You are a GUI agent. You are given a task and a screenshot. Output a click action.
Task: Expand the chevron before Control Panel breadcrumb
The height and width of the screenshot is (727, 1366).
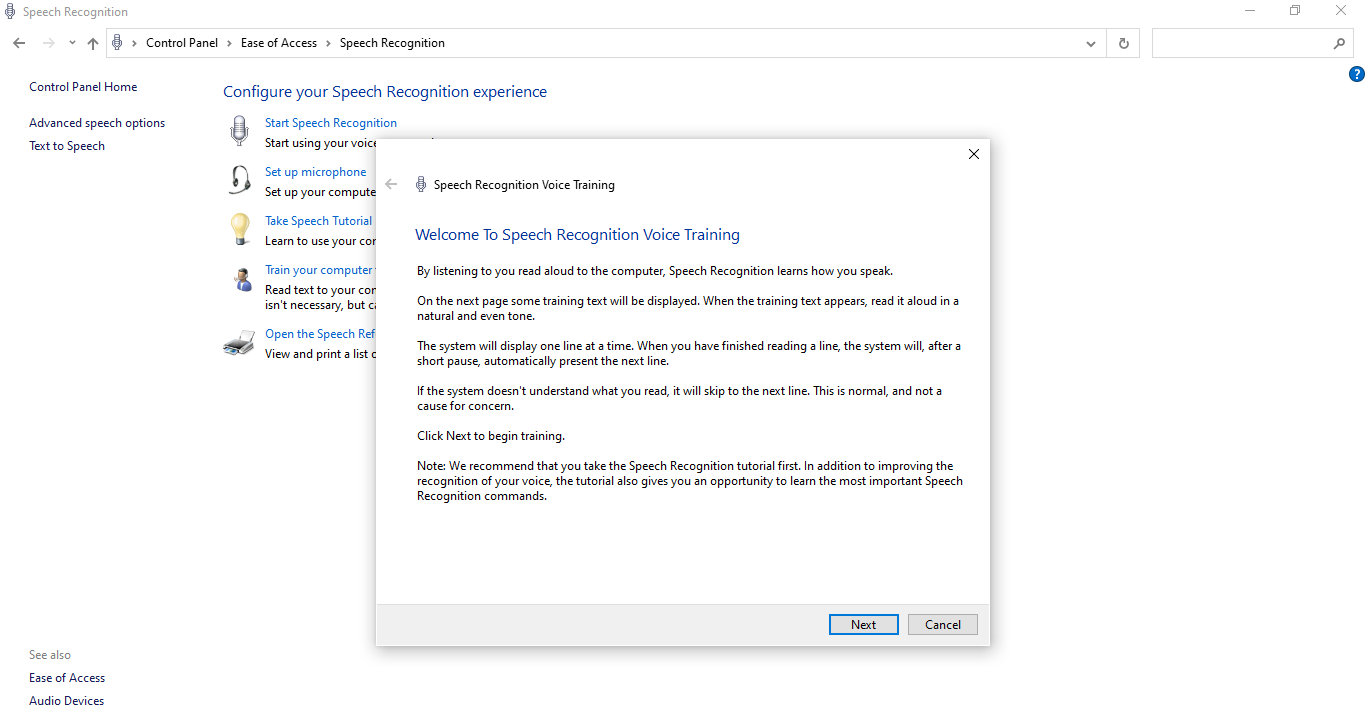click(x=135, y=43)
